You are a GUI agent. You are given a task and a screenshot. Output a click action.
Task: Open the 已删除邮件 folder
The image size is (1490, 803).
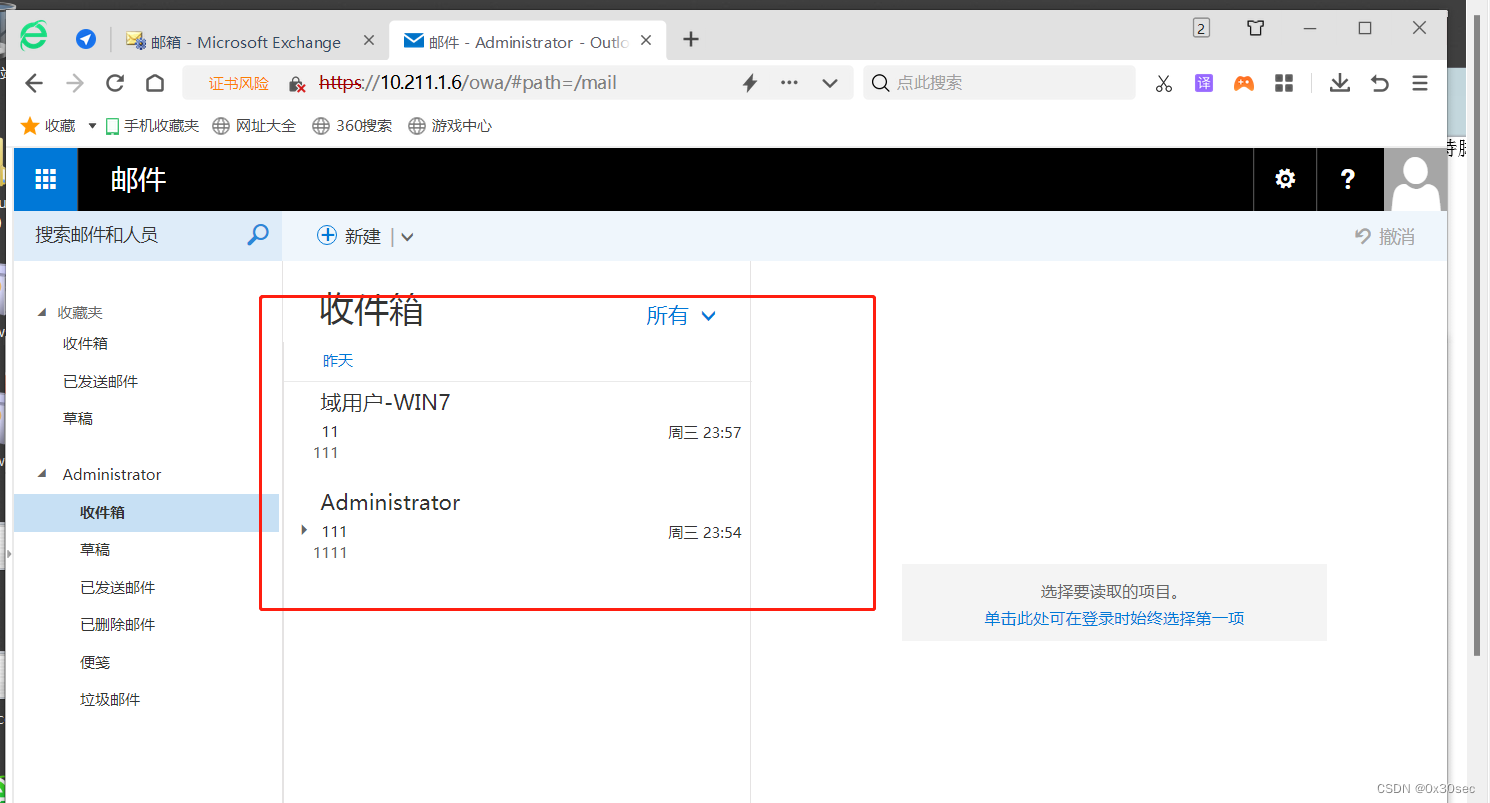(117, 624)
